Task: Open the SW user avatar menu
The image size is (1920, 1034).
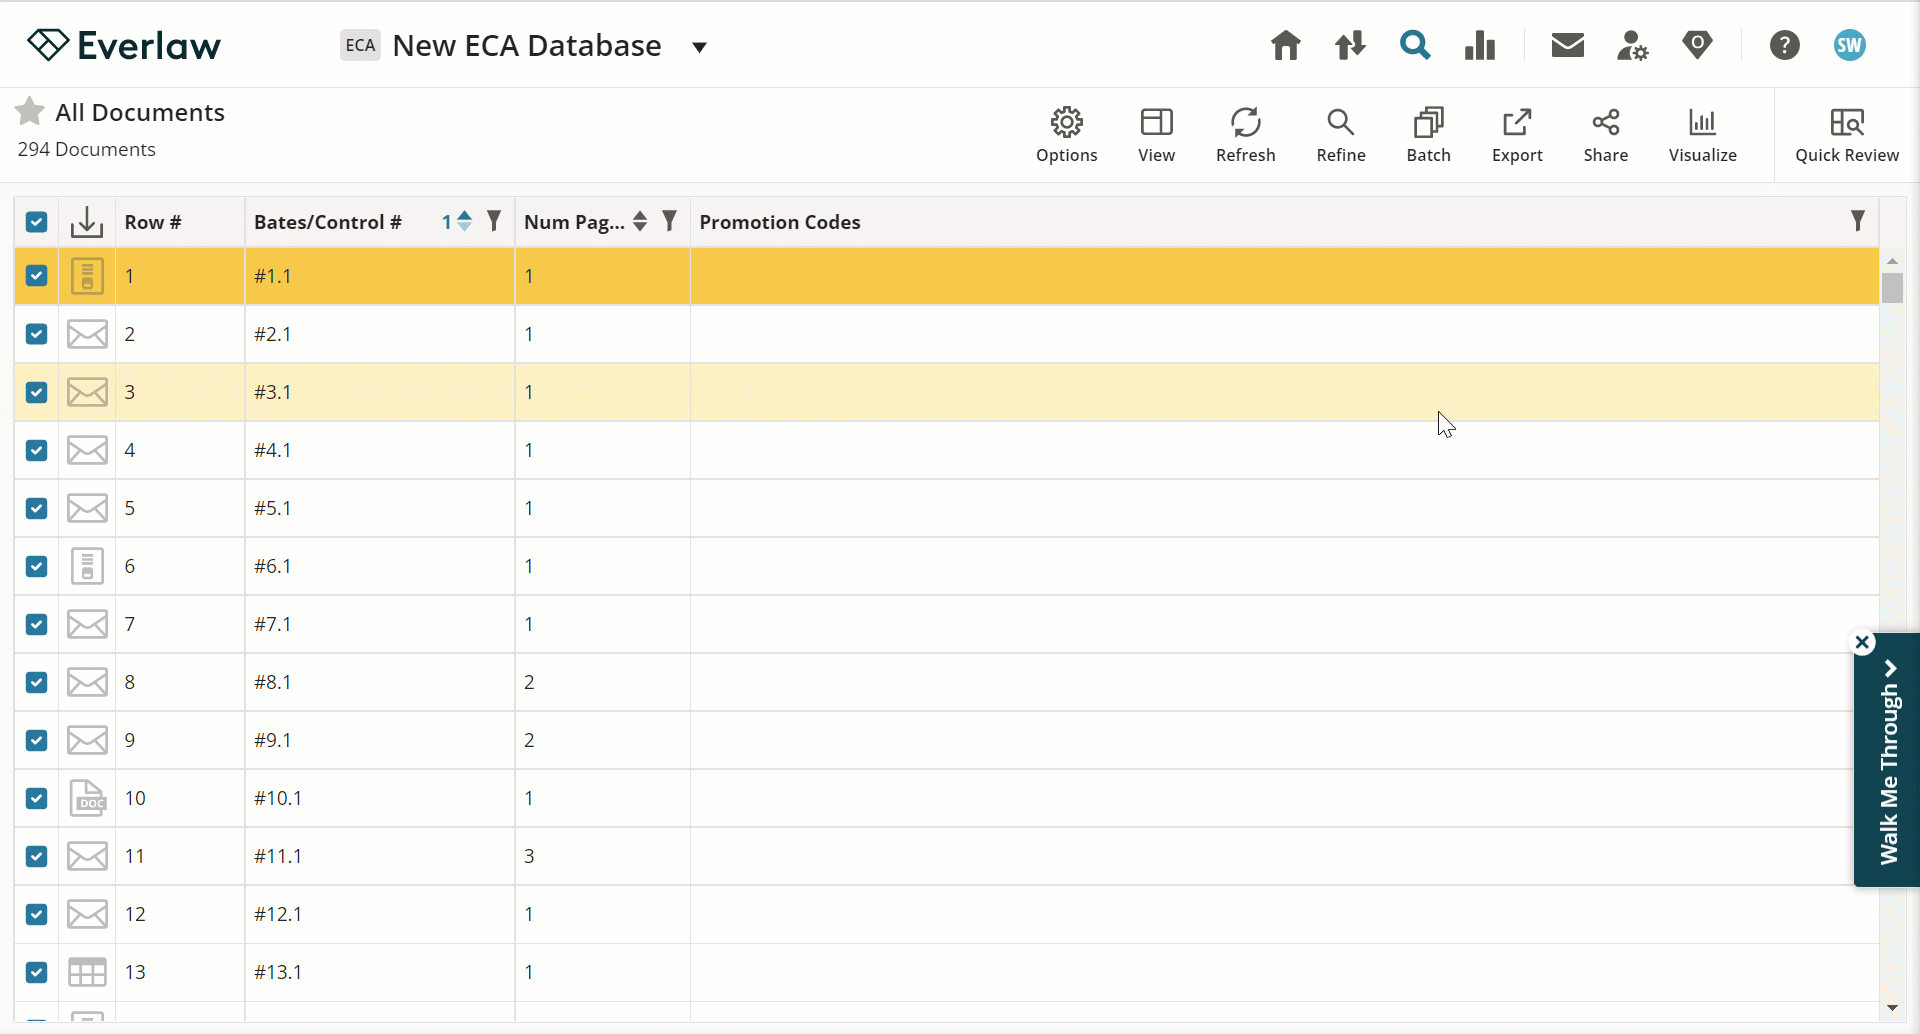Action: [1850, 45]
